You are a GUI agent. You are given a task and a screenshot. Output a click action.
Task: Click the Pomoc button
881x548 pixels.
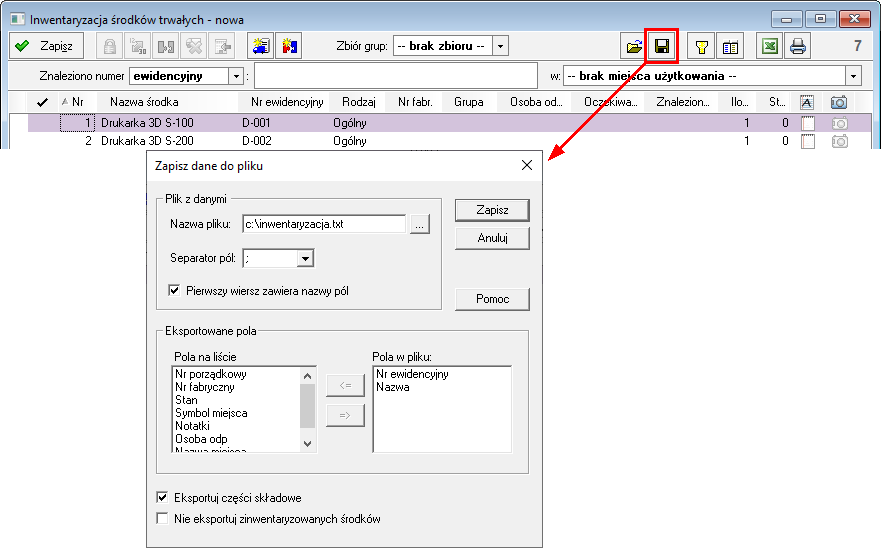pyautogui.click(x=491, y=299)
